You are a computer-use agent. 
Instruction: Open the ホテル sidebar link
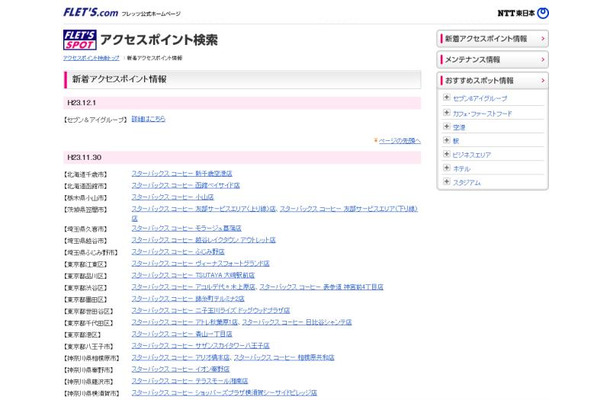(x=462, y=169)
